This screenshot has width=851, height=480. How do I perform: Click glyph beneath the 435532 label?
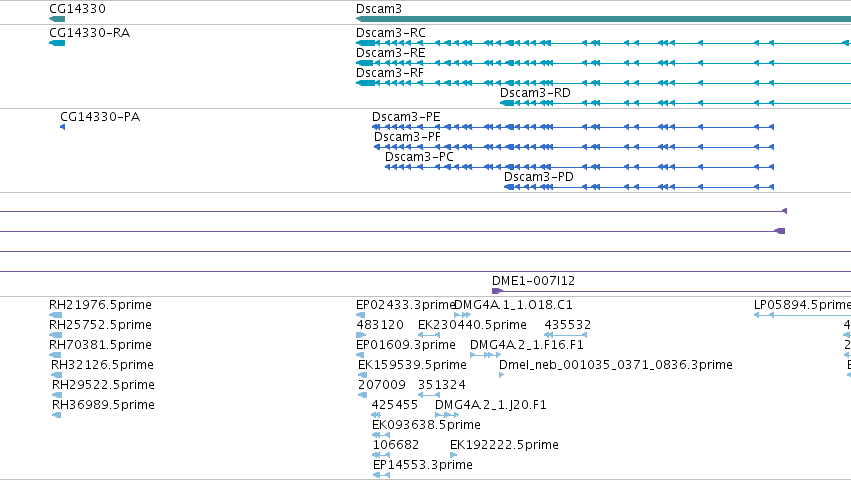tap(566, 335)
